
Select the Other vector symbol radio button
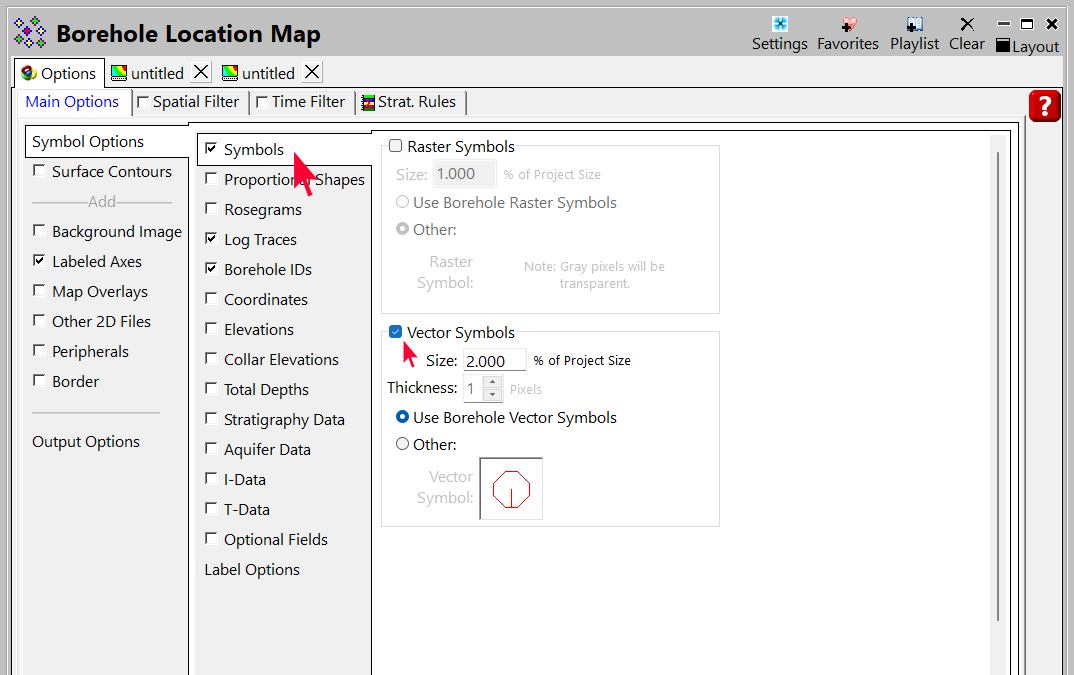(x=402, y=444)
